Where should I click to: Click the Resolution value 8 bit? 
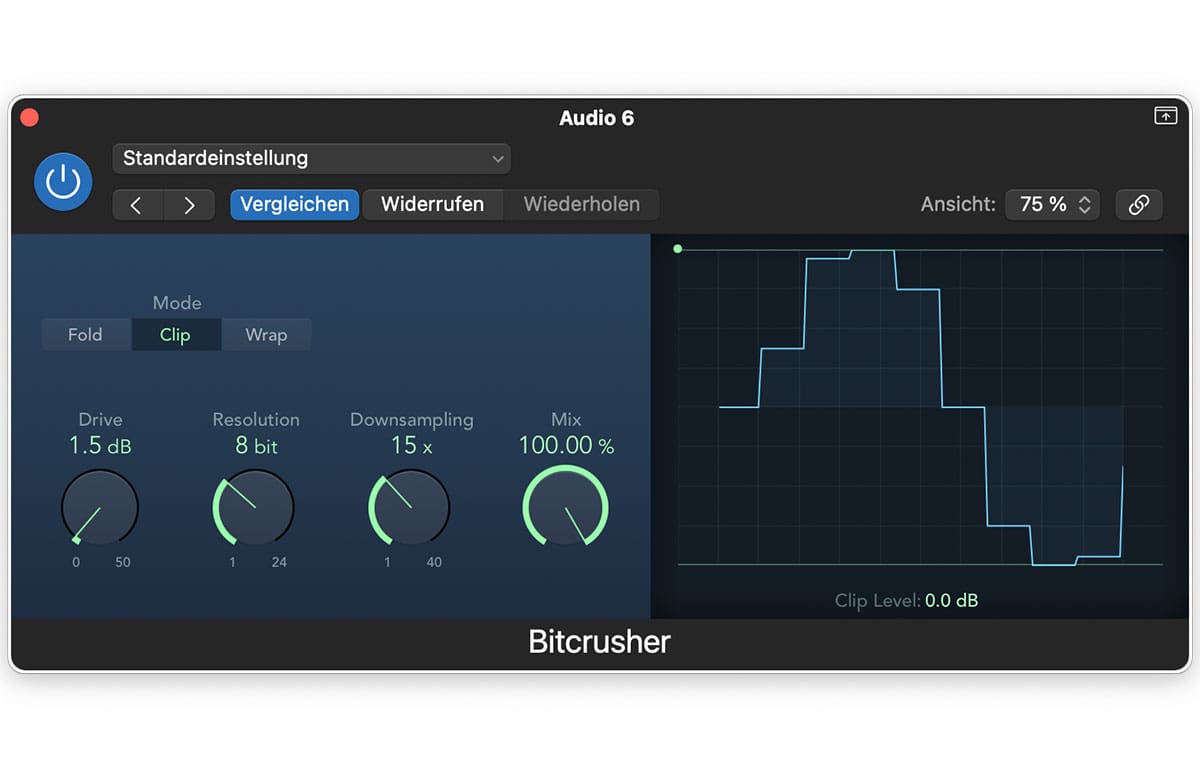pos(256,446)
